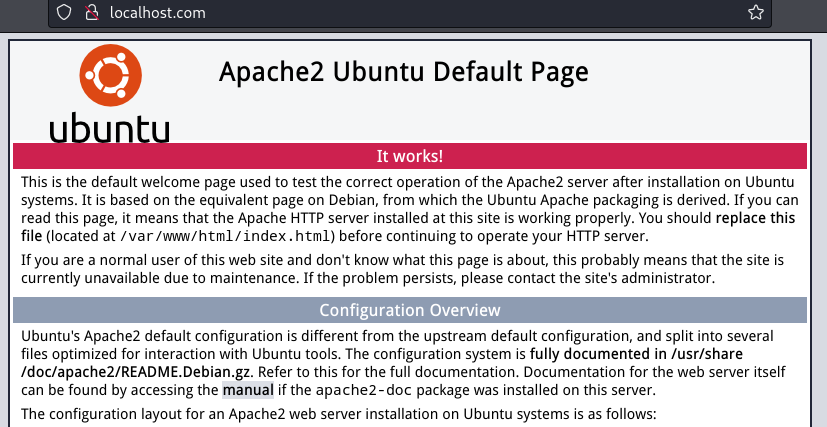Click the black 'ubuntu' wordmark below the logo
The width and height of the screenshot is (827, 427).
(x=109, y=129)
